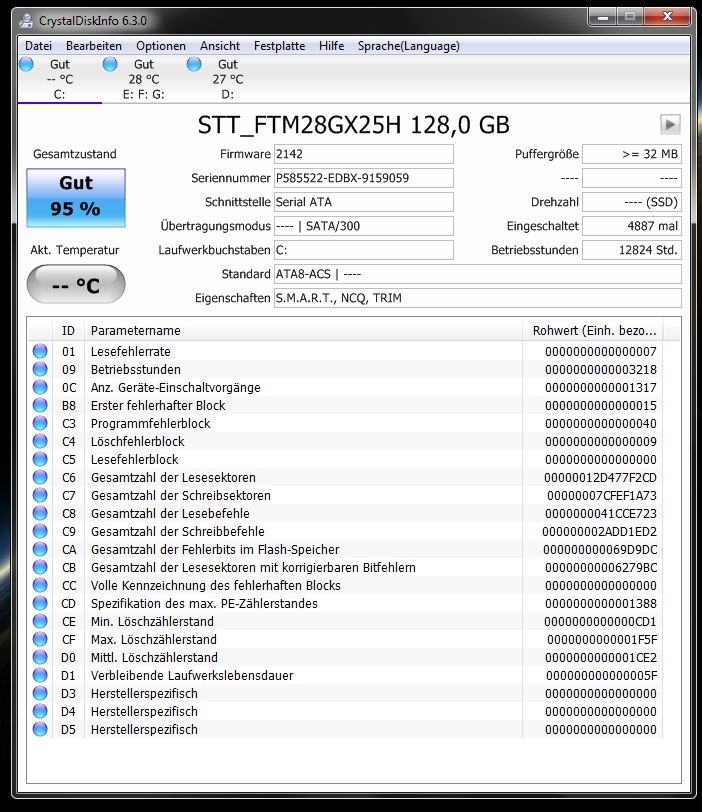Click the Laufwerkbuchstaben field
The height and width of the screenshot is (812, 702).
point(363,250)
